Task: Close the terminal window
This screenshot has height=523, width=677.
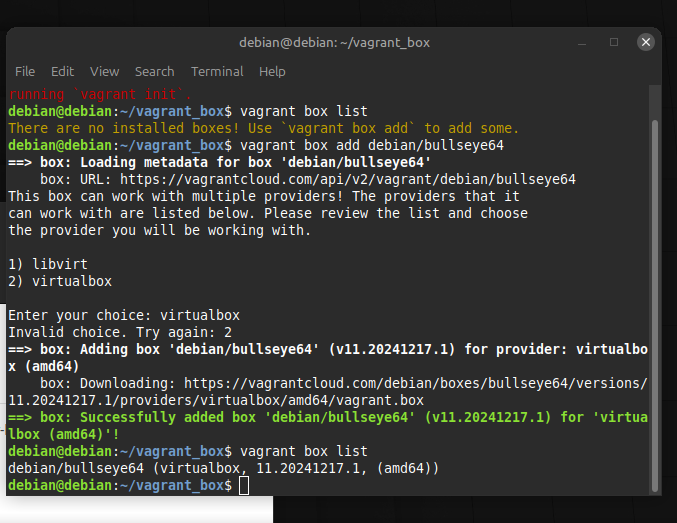Action: [646, 42]
